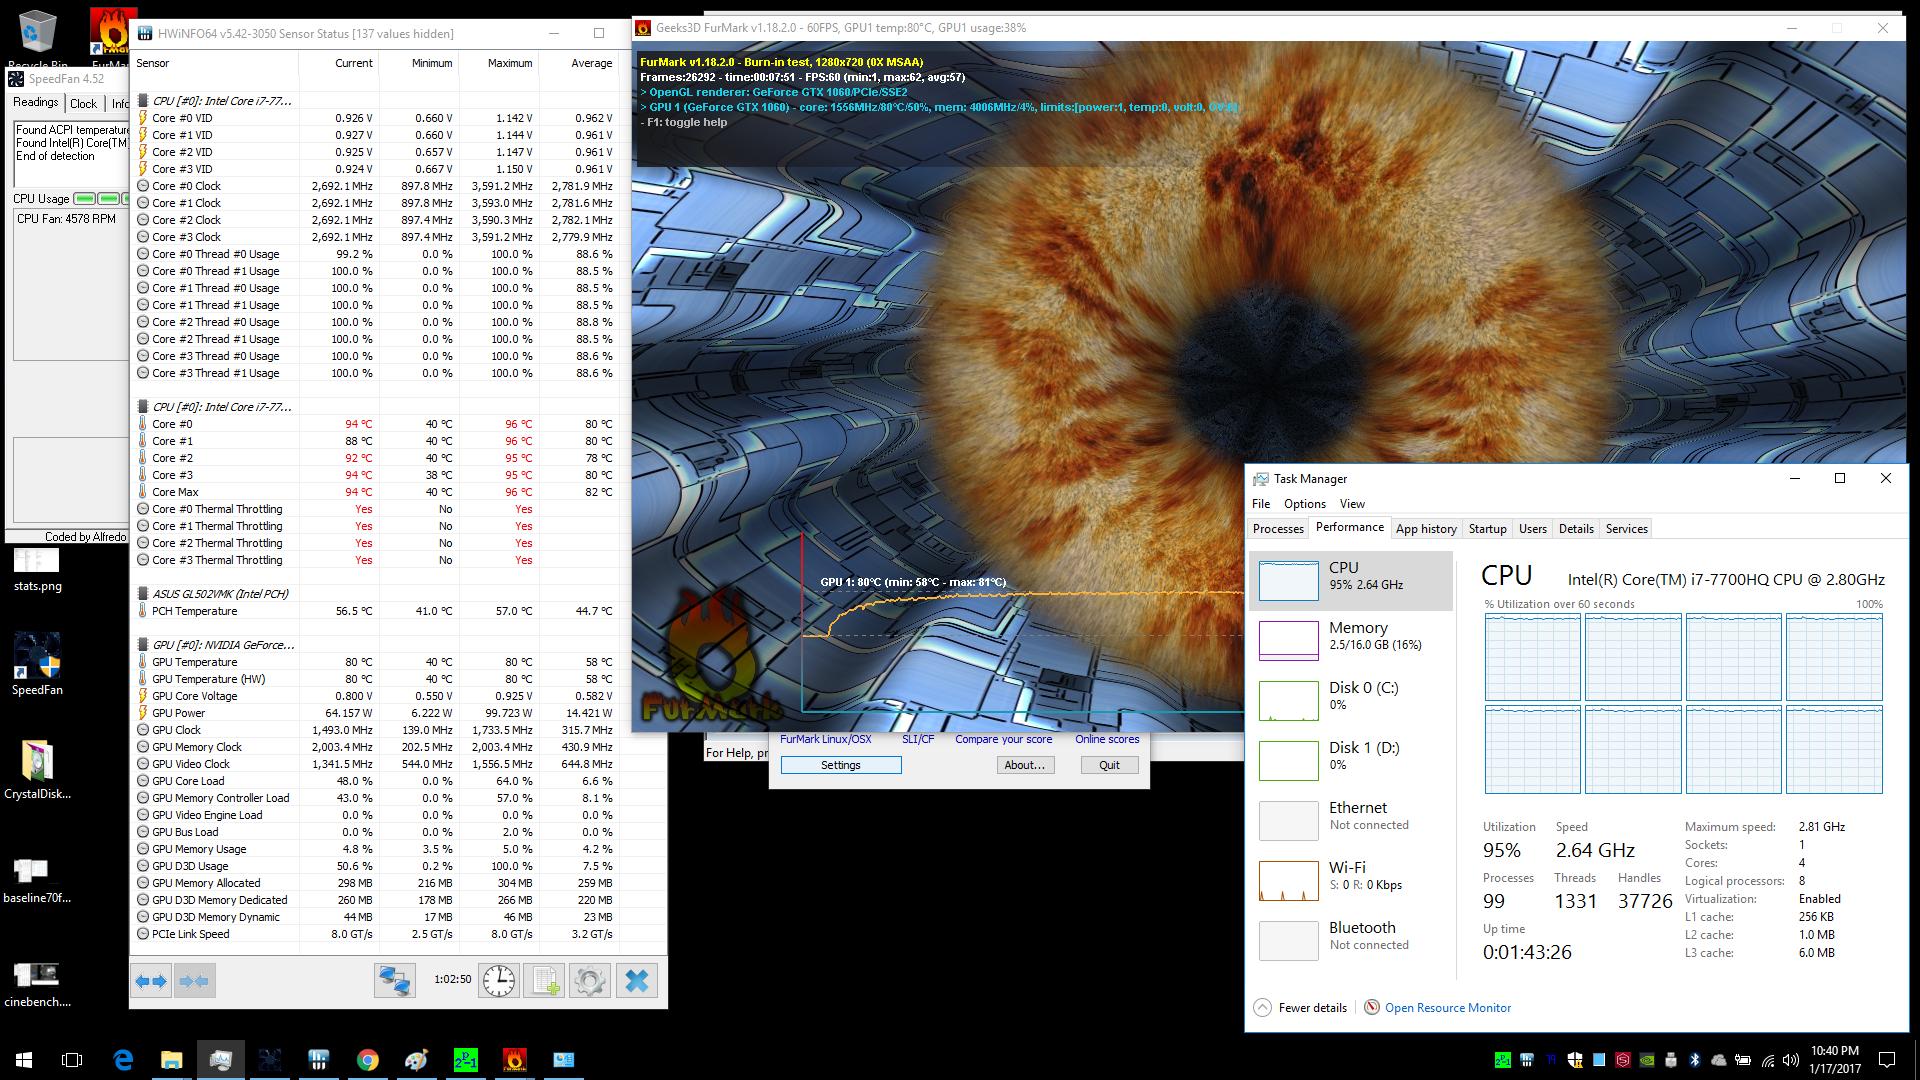
Task: Launch Microsoft Edge from taskbar
Action: [x=123, y=1060]
